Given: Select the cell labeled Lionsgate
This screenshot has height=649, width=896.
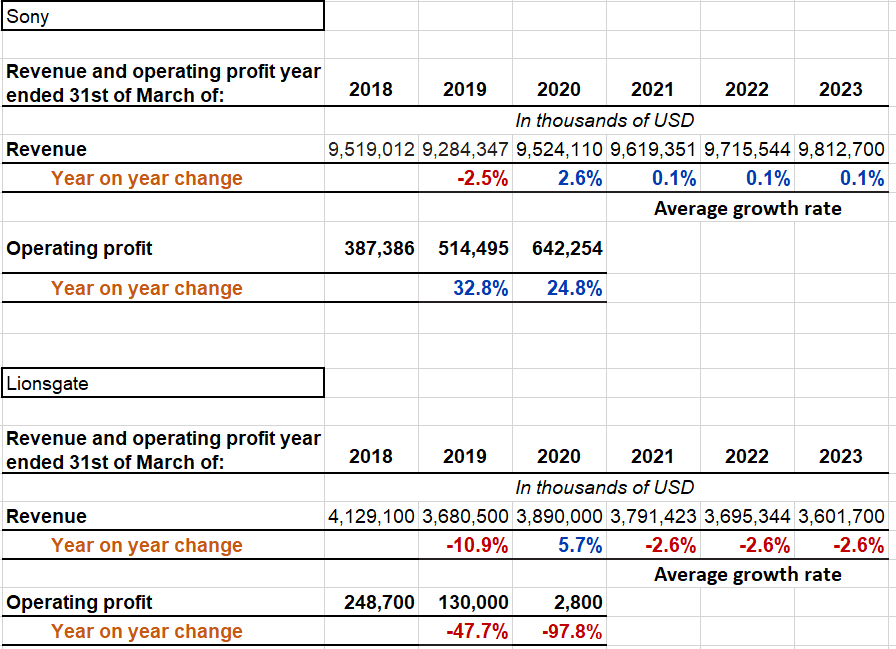Looking at the screenshot, I should (x=163, y=383).
